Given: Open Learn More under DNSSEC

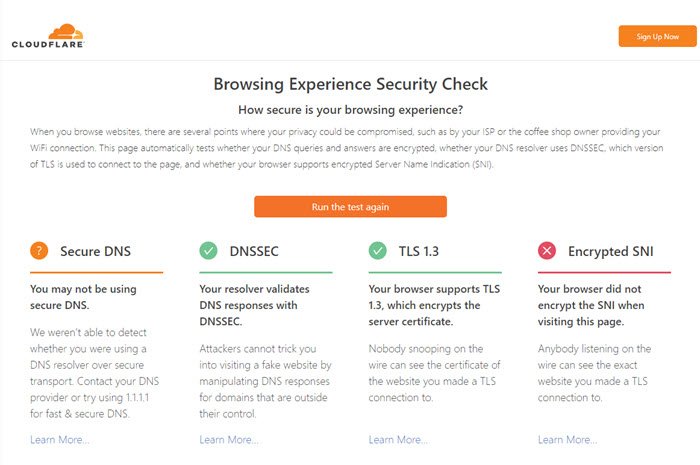Looking at the screenshot, I should (x=229, y=440).
